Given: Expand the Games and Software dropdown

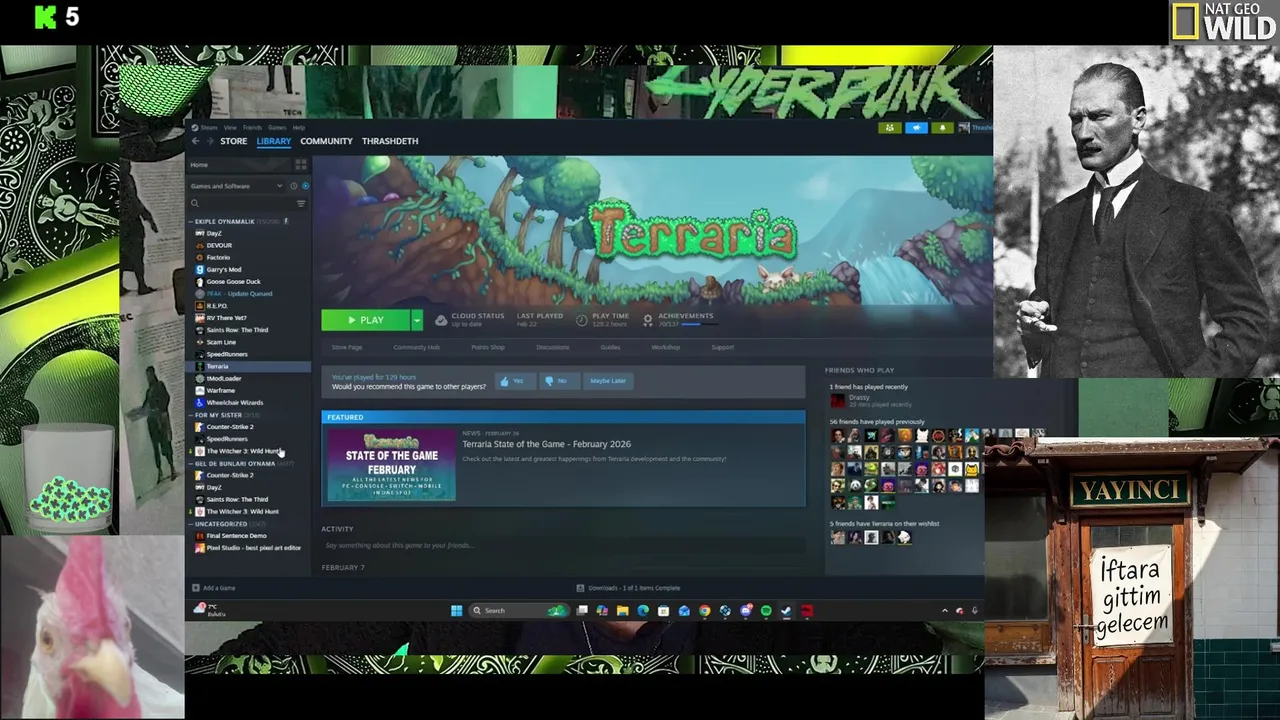Looking at the screenshot, I should pyautogui.click(x=236, y=186).
